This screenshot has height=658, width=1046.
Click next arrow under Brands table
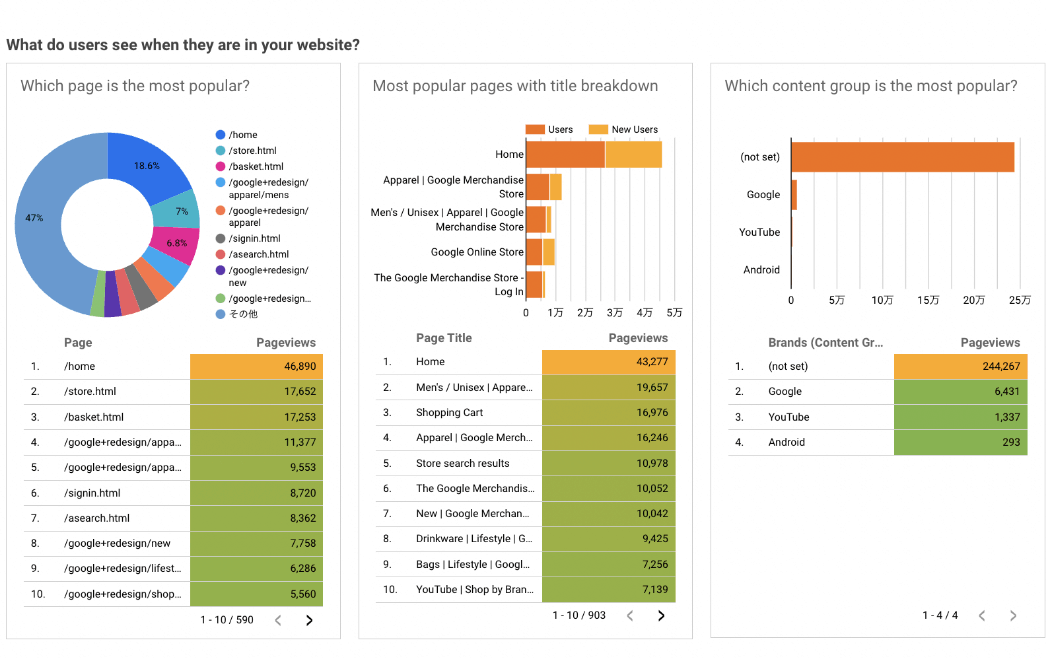[1013, 615]
